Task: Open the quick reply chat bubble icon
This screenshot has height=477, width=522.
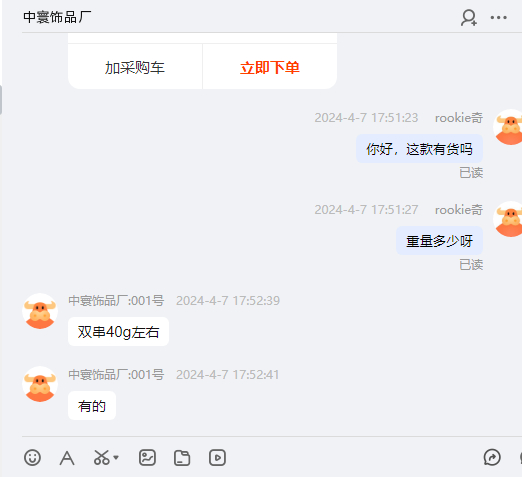Action: tap(492, 457)
